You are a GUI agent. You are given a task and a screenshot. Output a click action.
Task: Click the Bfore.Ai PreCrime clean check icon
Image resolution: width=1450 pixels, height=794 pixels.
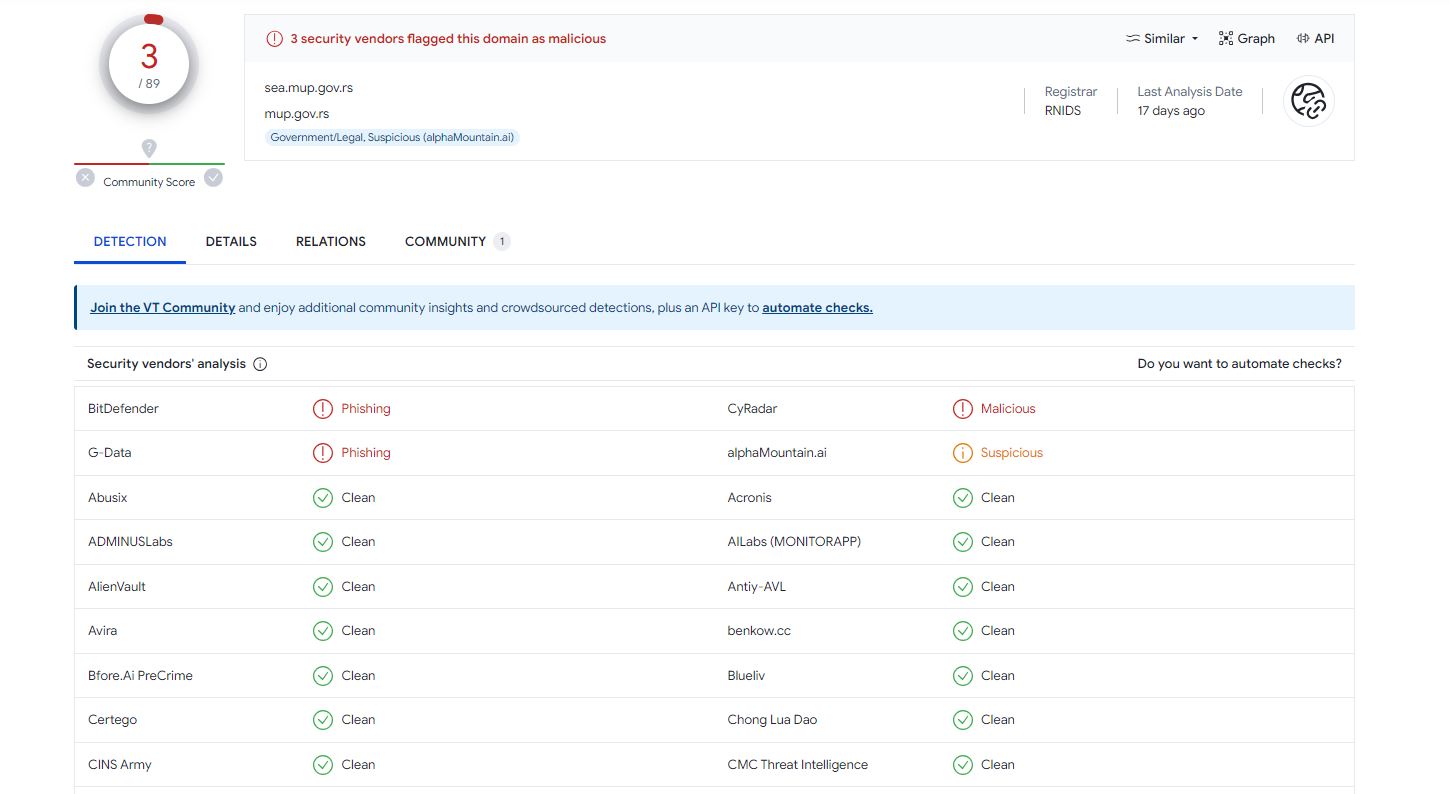(323, 676)
